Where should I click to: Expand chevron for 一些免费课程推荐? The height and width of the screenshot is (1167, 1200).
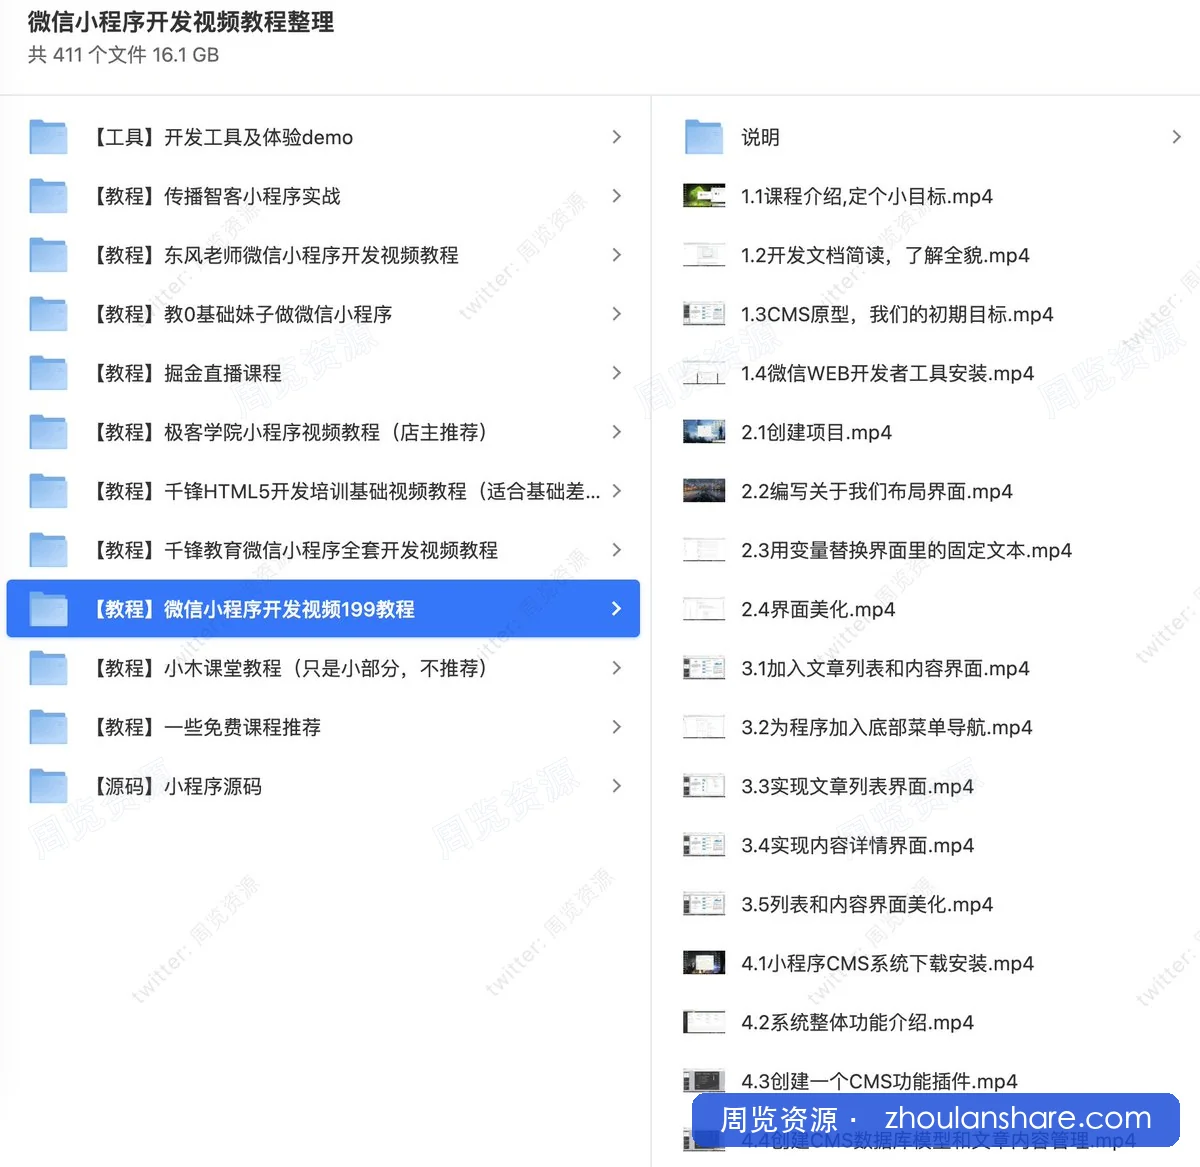coord(616,727)
